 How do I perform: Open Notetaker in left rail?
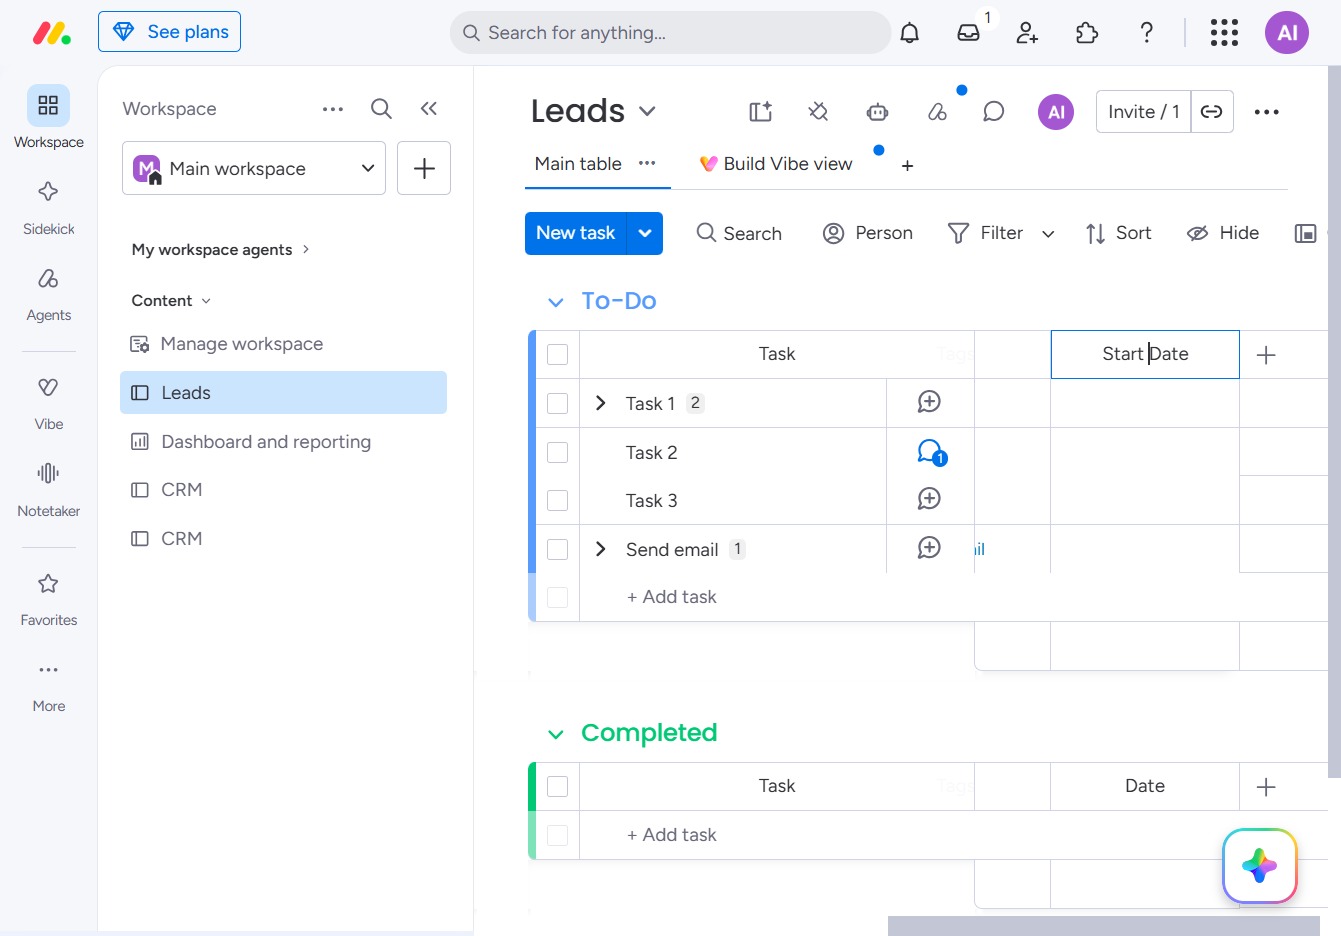coord(48,489)
